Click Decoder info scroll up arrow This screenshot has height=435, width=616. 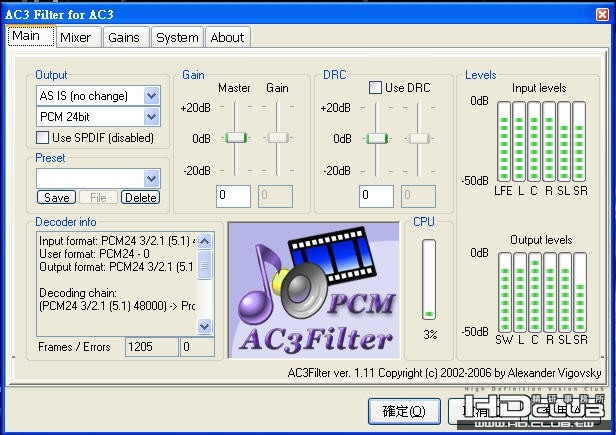point(205,241)
